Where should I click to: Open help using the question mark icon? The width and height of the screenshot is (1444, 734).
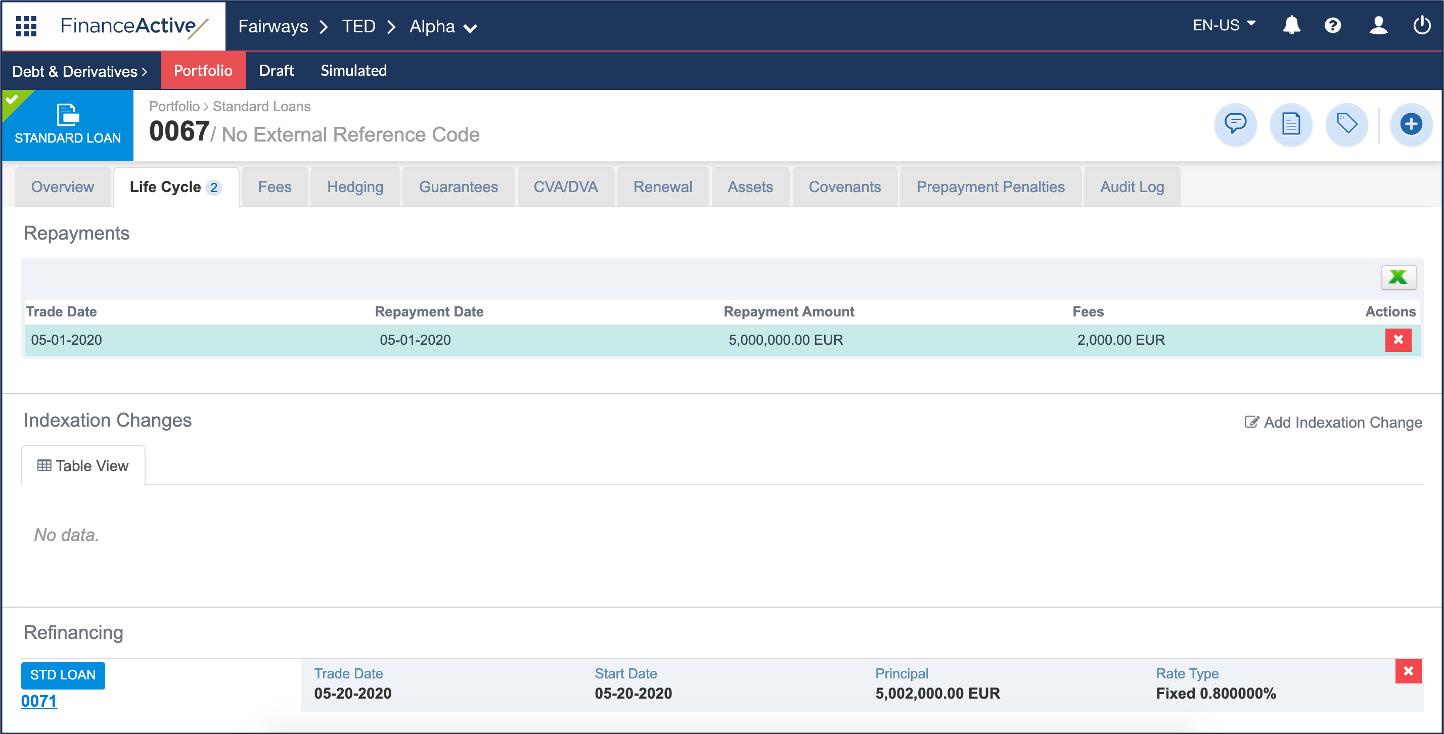(x=1333, y=25)
